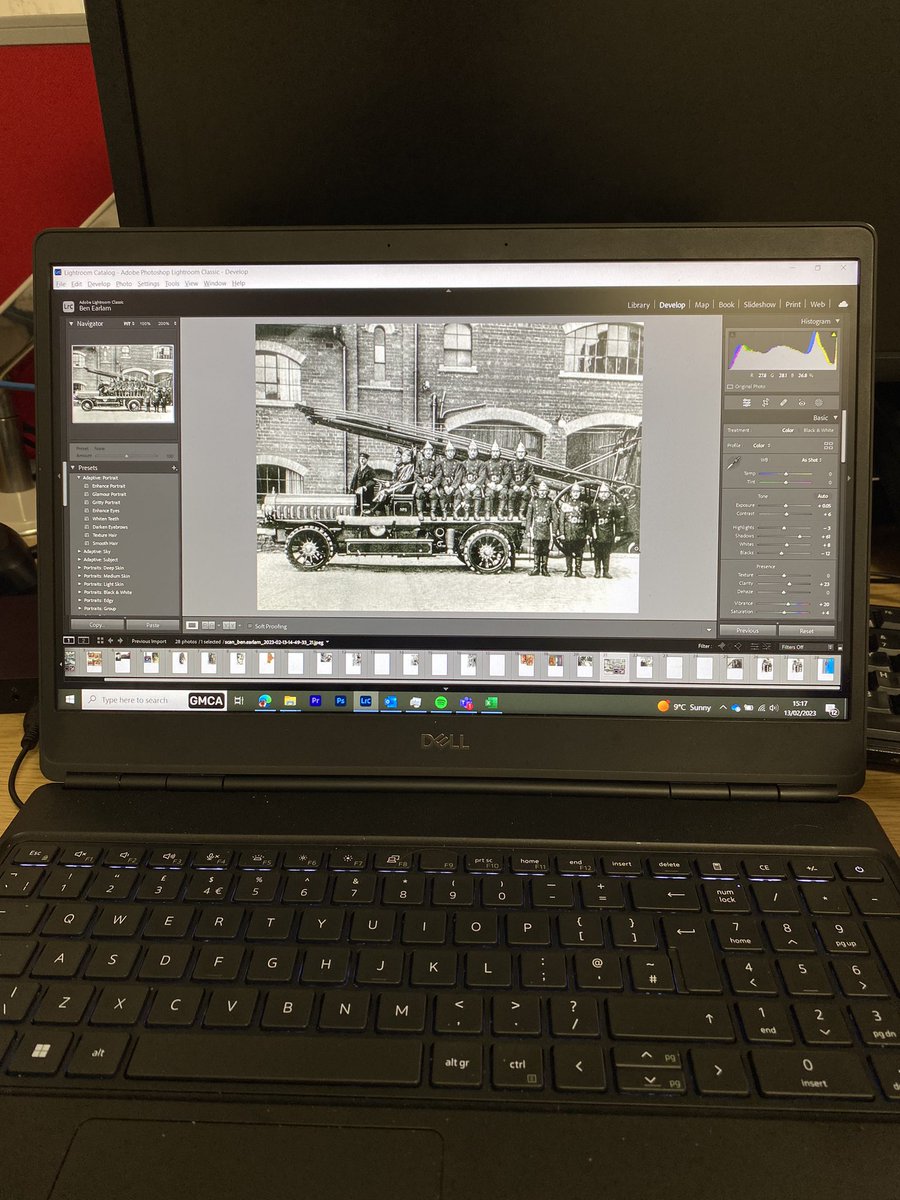Click the Shadows slider
Screen dimensions: 900x1200
pyautogui.click(x=784, y=536)
